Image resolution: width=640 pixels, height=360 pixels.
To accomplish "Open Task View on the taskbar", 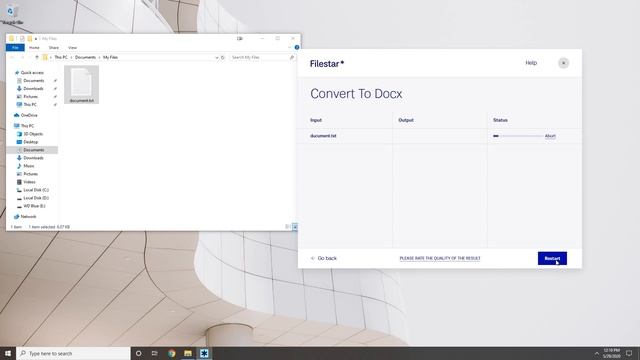I will click(x=155, y=353).
